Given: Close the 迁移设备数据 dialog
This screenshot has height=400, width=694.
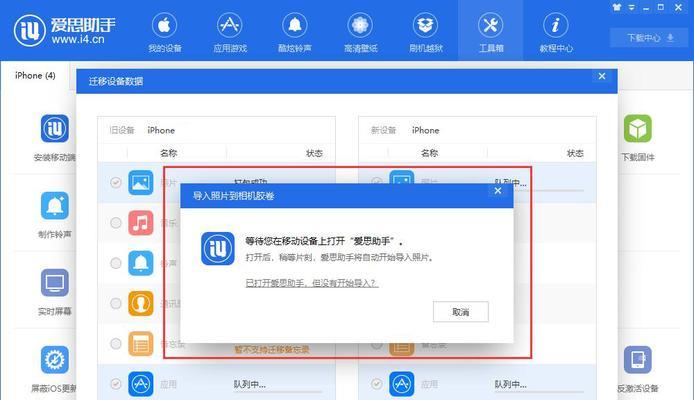Looking at the screenshot, I should [602, 76].
